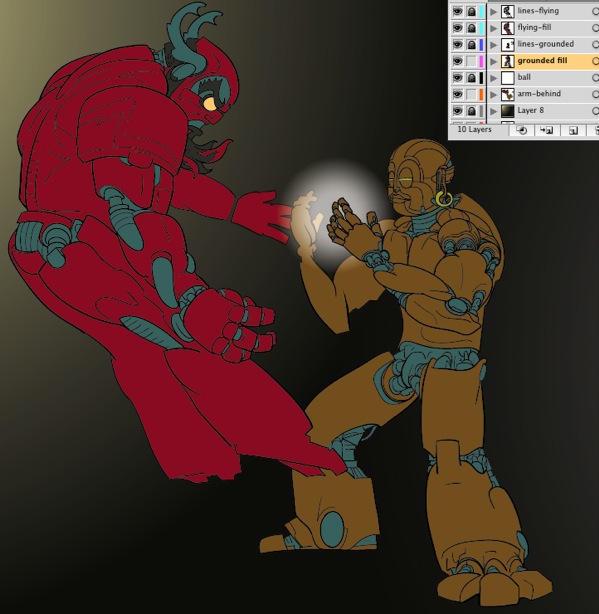Screen dimensions: 599x614
Task: Select the Layer 8 row
Action: pyautogui.click(x=530, y=110)
